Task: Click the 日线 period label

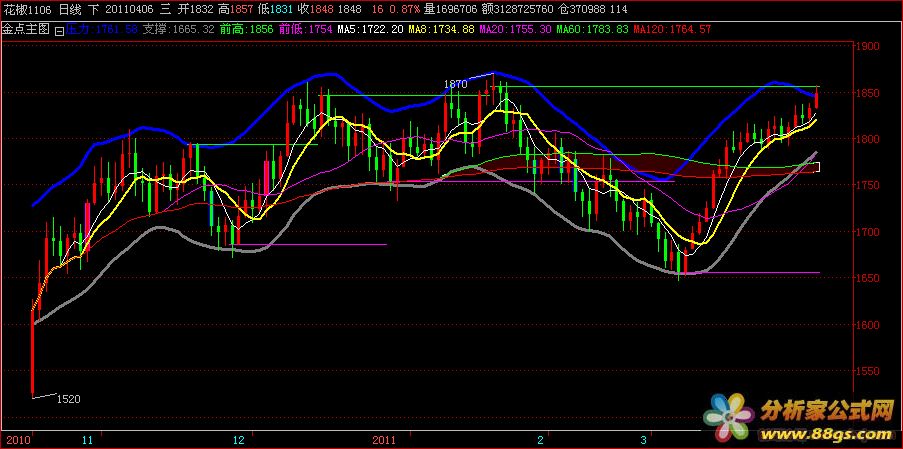Action: pyautogui.click(x=70, y=9)
